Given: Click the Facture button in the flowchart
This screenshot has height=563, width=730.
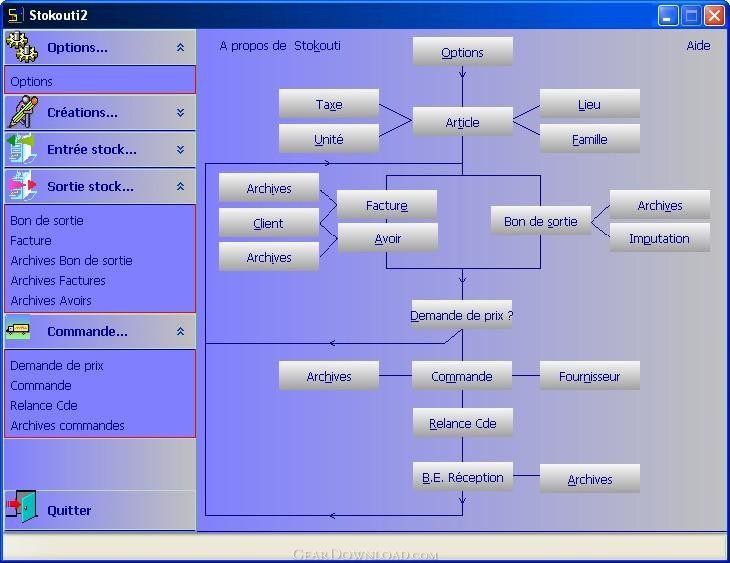Looking at the screenshot, I should (x=387, y=205).
